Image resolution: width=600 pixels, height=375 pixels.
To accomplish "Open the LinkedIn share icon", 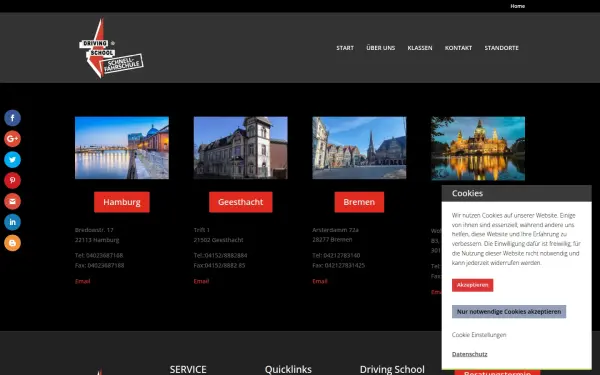I will tap(12, 222).
